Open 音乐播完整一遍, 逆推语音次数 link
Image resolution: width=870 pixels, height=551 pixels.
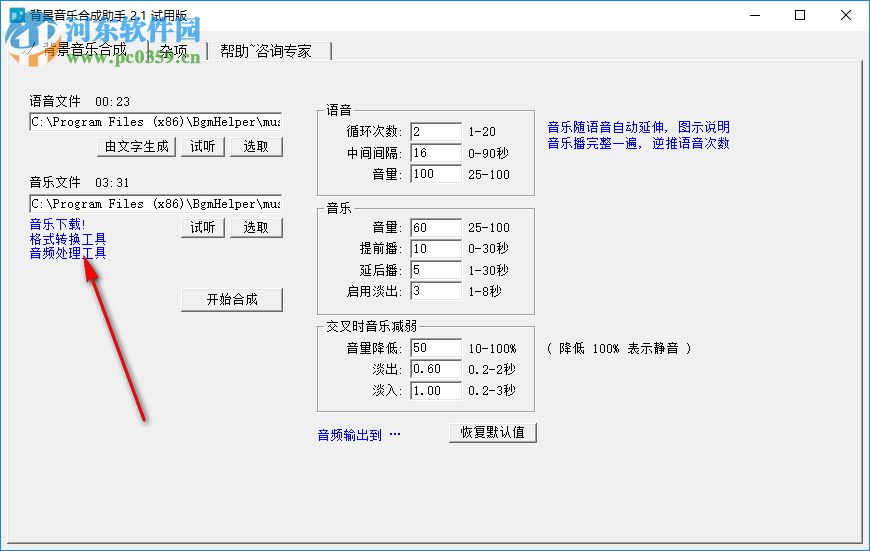click(x=639, y=143)
